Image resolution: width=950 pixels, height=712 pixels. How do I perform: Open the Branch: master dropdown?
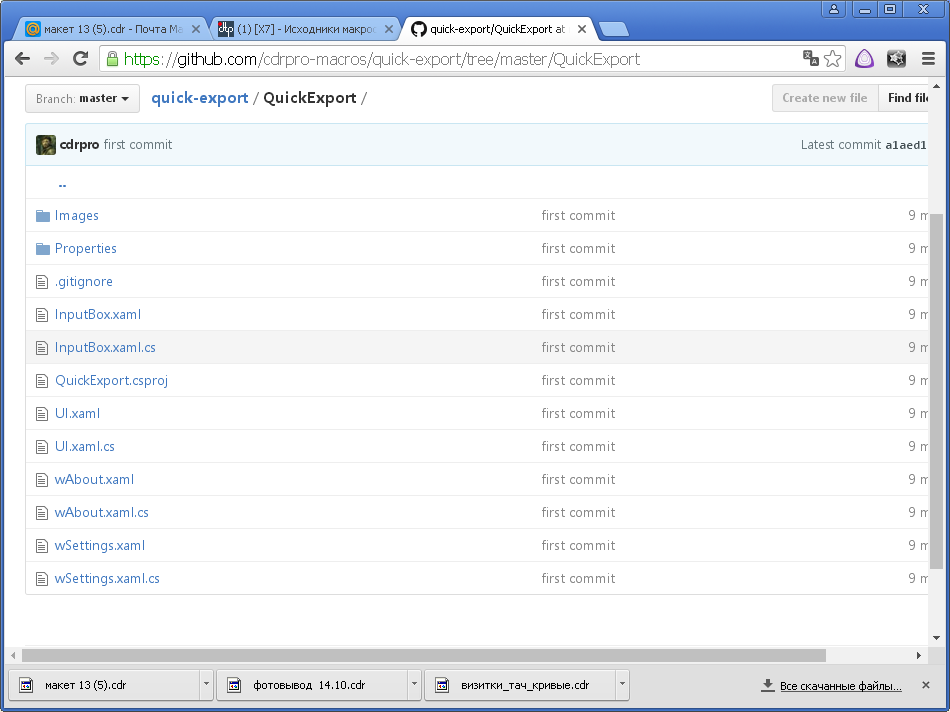(x=82, y=98)
